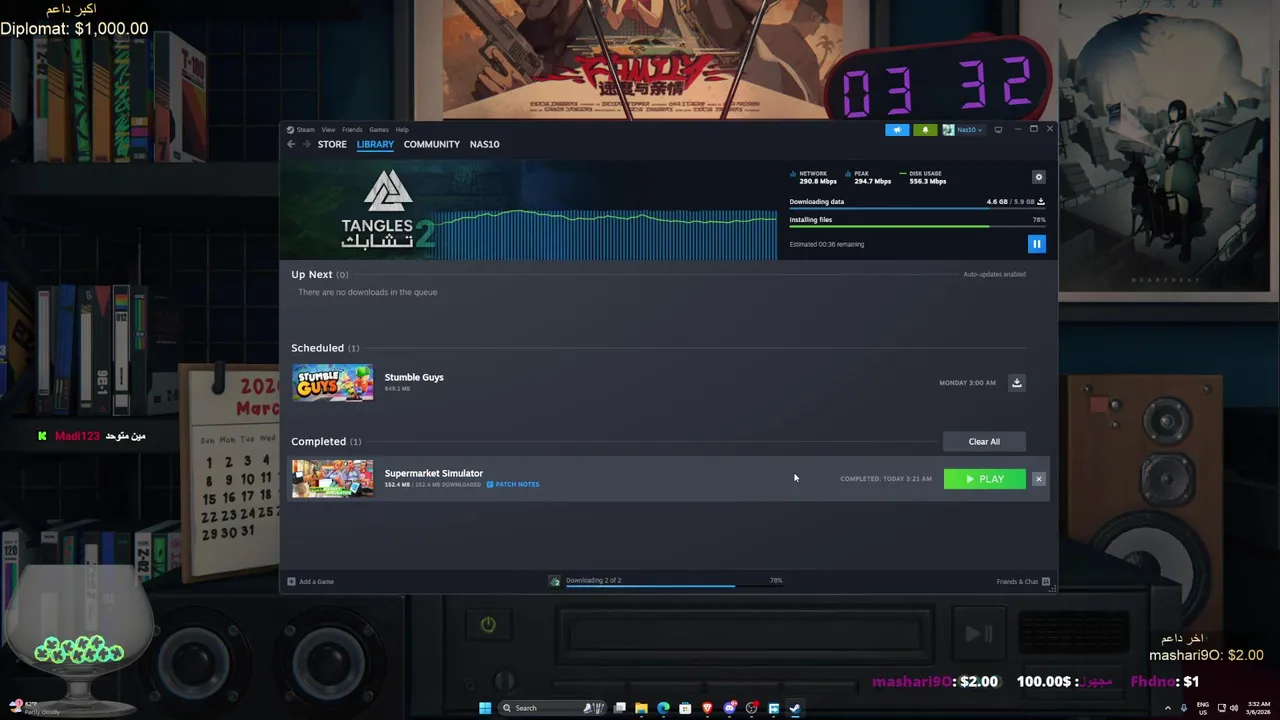Click the Downloading data progress bar
Image resolution: width=1280 pixels, height=720 pixels.
coord(917,208)
